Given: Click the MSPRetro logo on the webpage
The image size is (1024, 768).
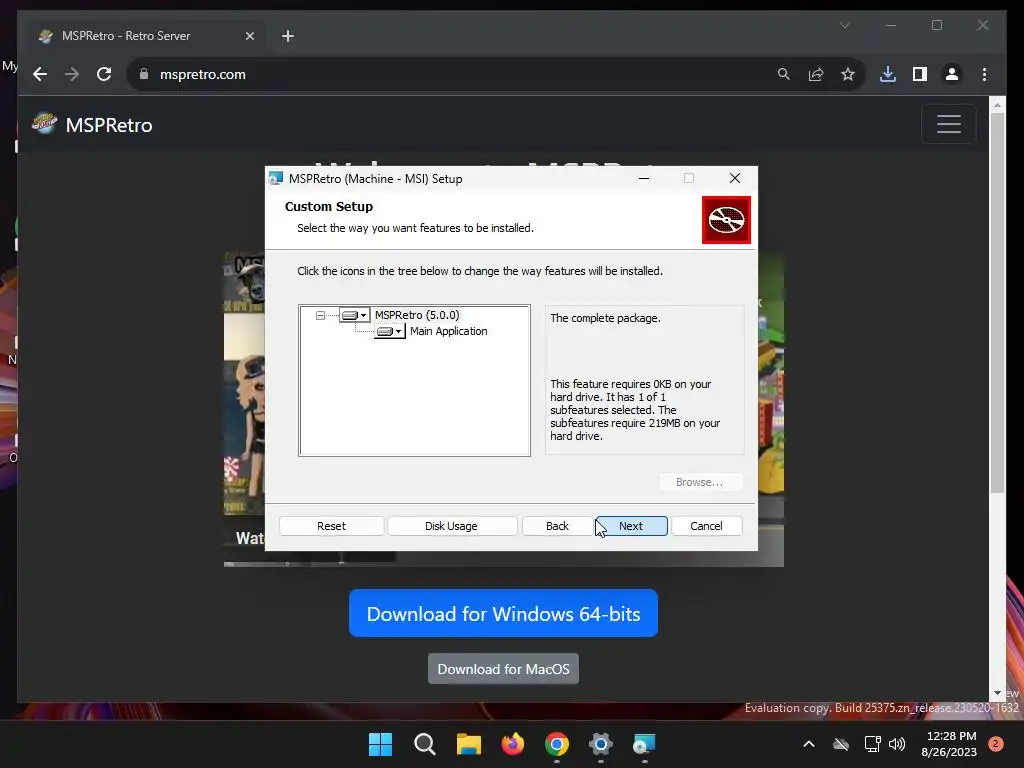Looking at the screenshot, I should [x=44, y=123].
